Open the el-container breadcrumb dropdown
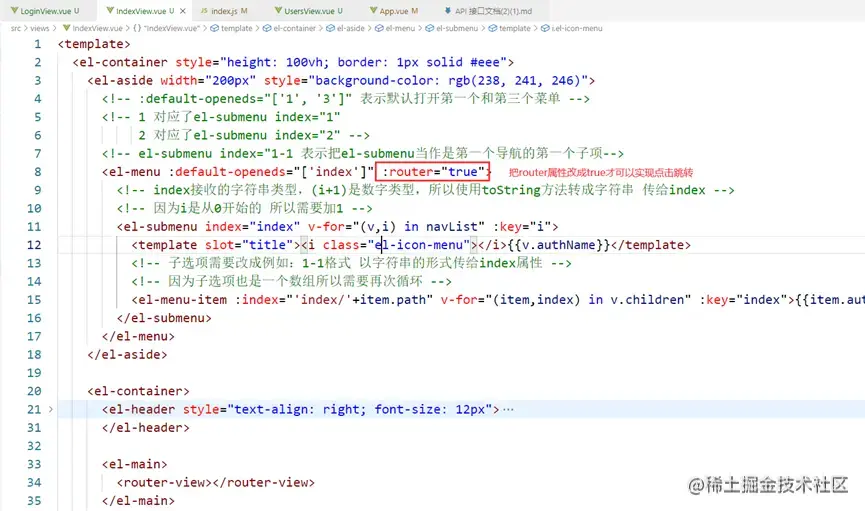 coord(295,28)
